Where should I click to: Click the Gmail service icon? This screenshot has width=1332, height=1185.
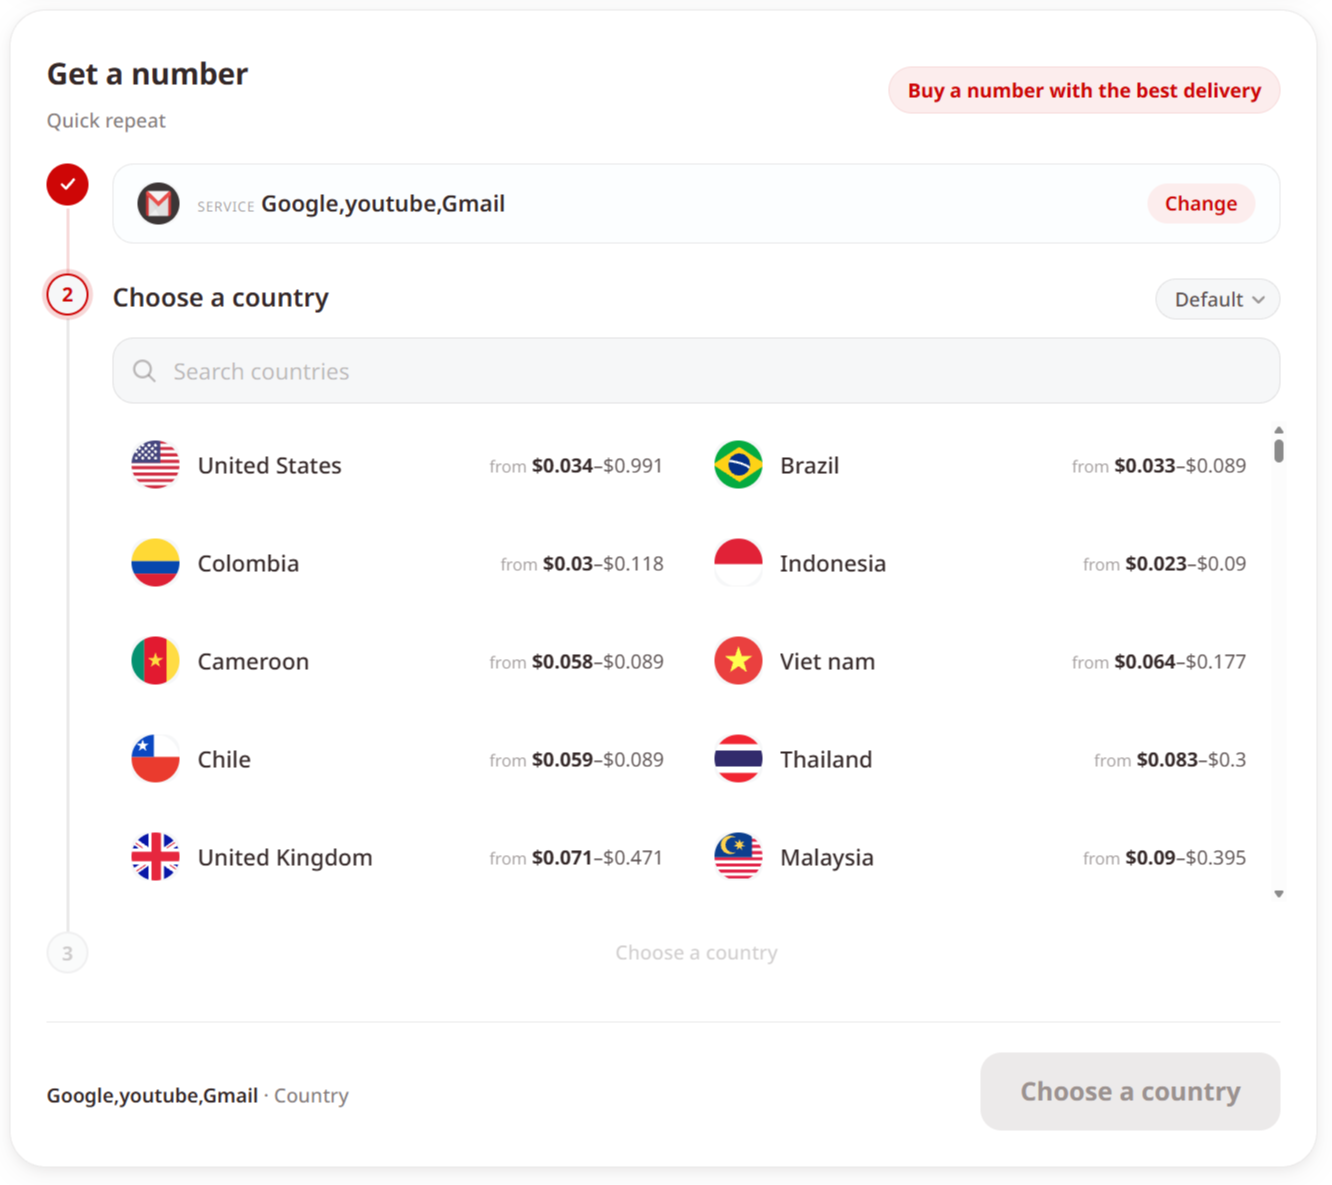158,204
